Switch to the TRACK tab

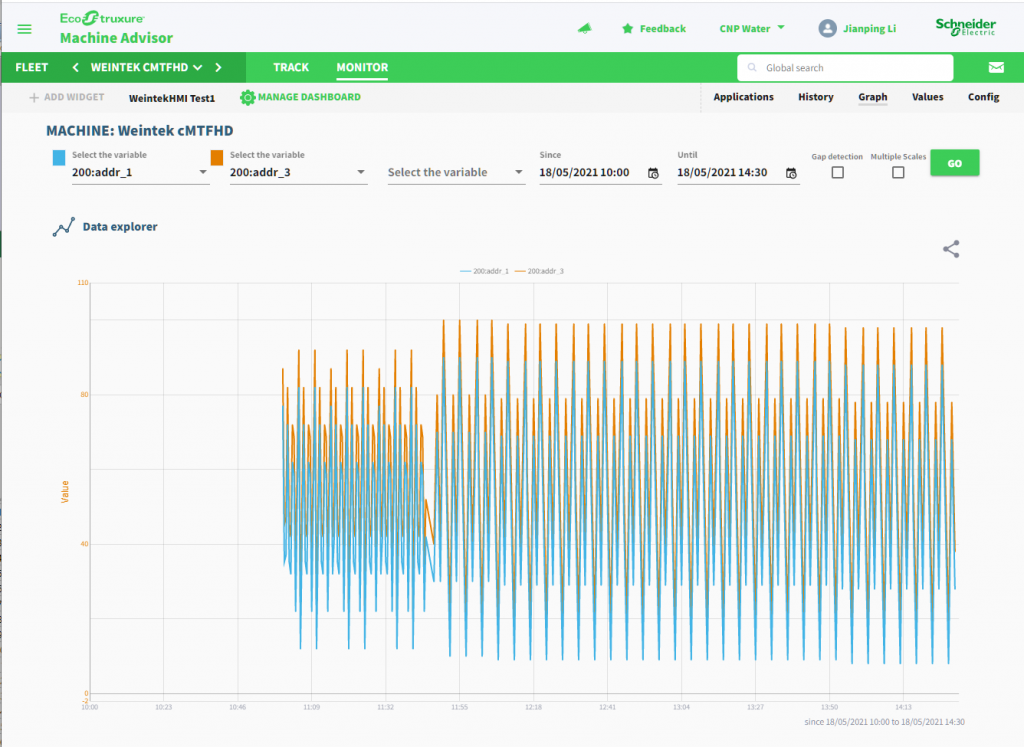click(x=291, y=67)
